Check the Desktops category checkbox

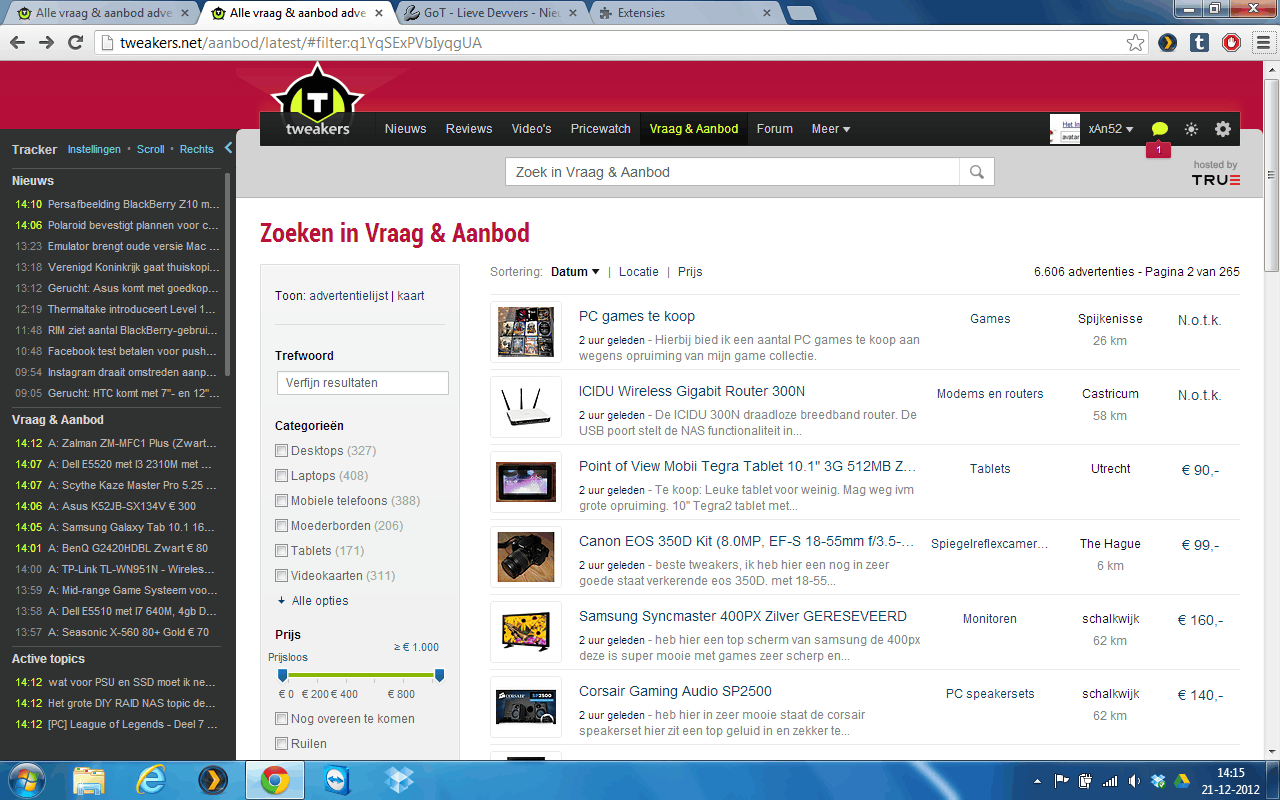pyautogui.click(x=281, y=450)
